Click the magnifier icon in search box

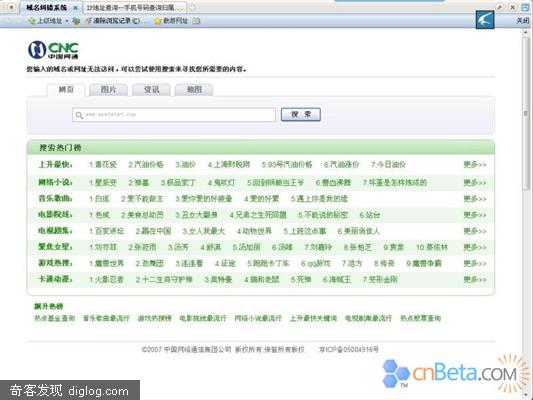79,115
